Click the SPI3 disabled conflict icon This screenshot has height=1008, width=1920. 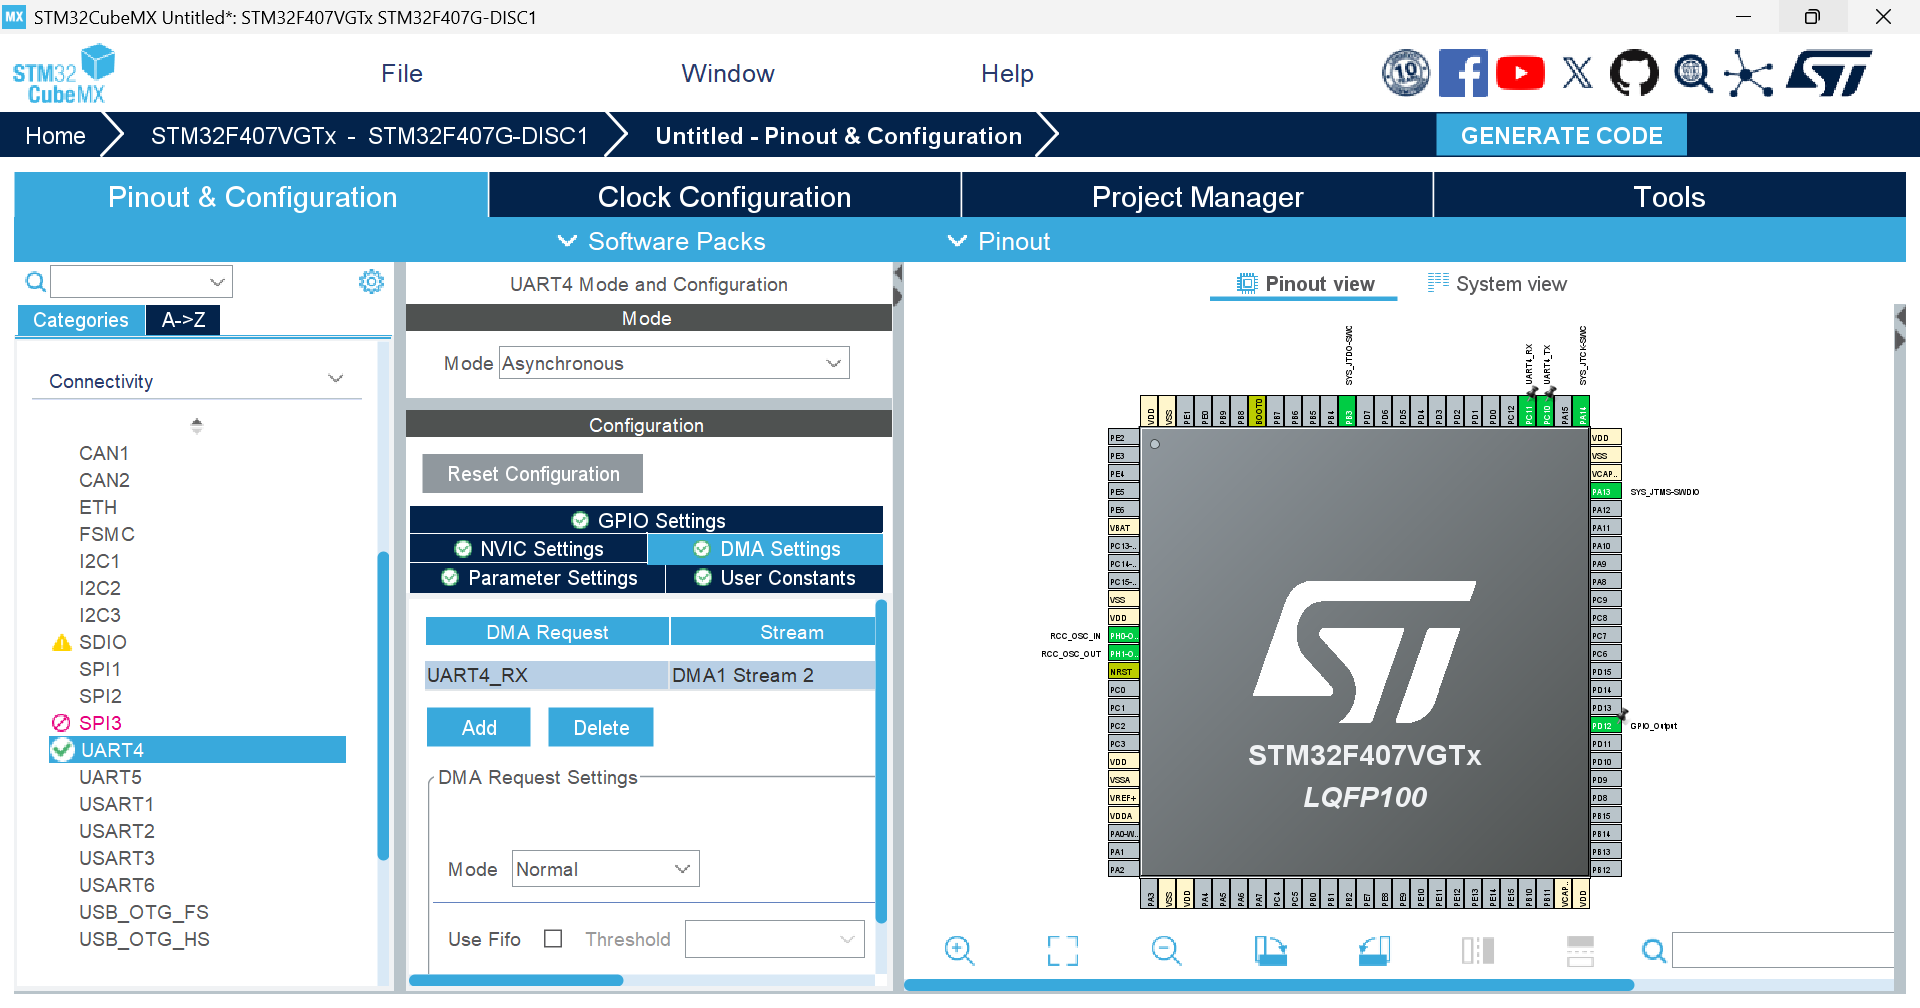pyautogui.click(x=61, y=723)
